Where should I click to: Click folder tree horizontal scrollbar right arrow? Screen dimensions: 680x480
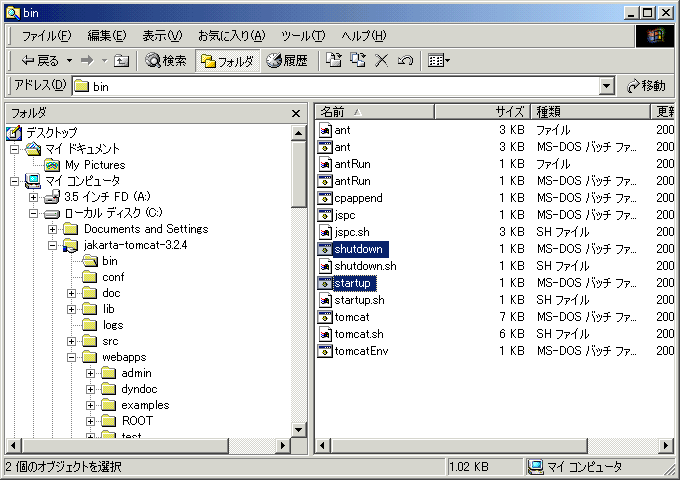click(x=283, y=445)
